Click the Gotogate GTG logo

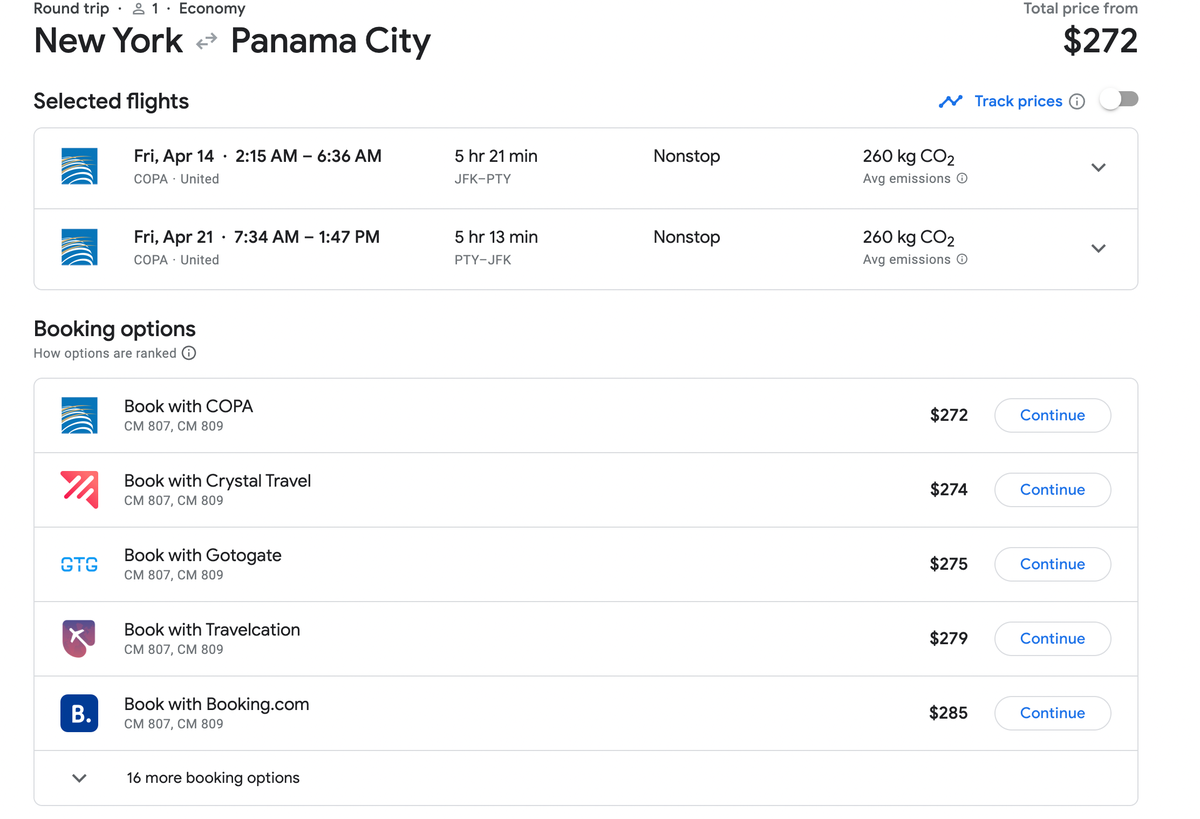(79, 563)
